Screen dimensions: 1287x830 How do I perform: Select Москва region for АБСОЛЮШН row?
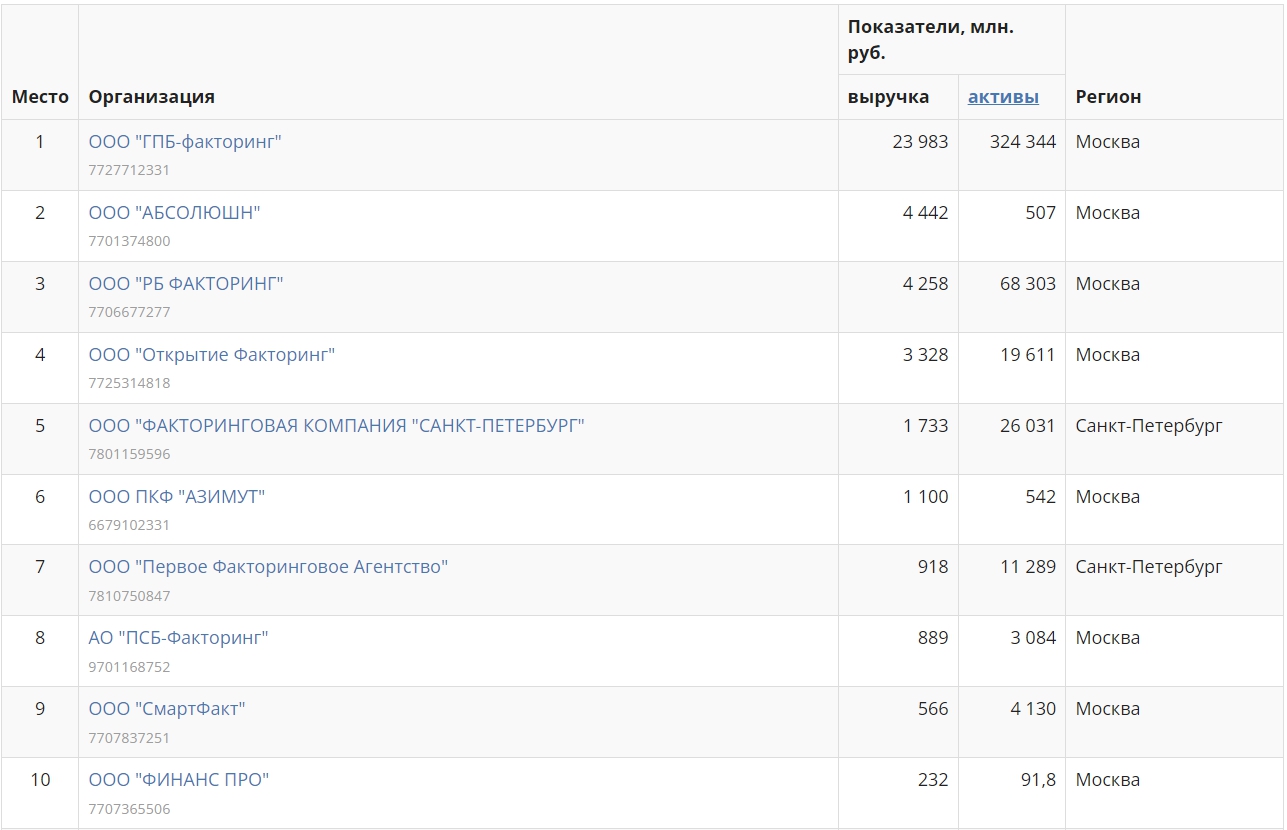pos(1108,213)
